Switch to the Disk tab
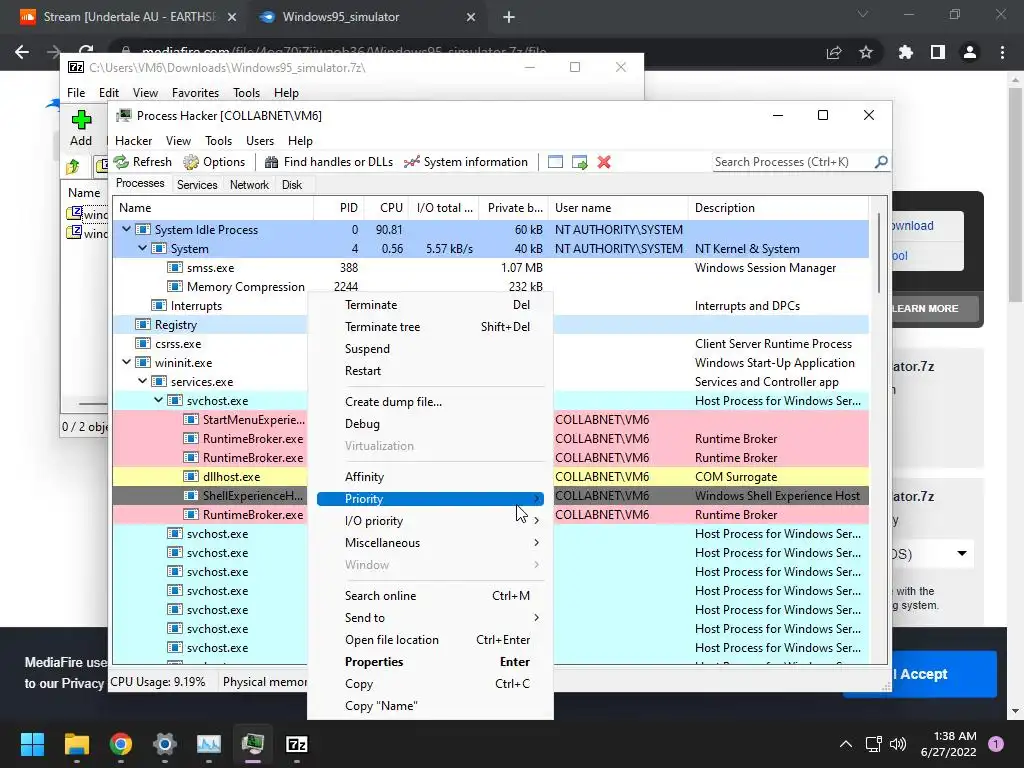This screenshot has height=768, width=1024. (x=292, y=185)
